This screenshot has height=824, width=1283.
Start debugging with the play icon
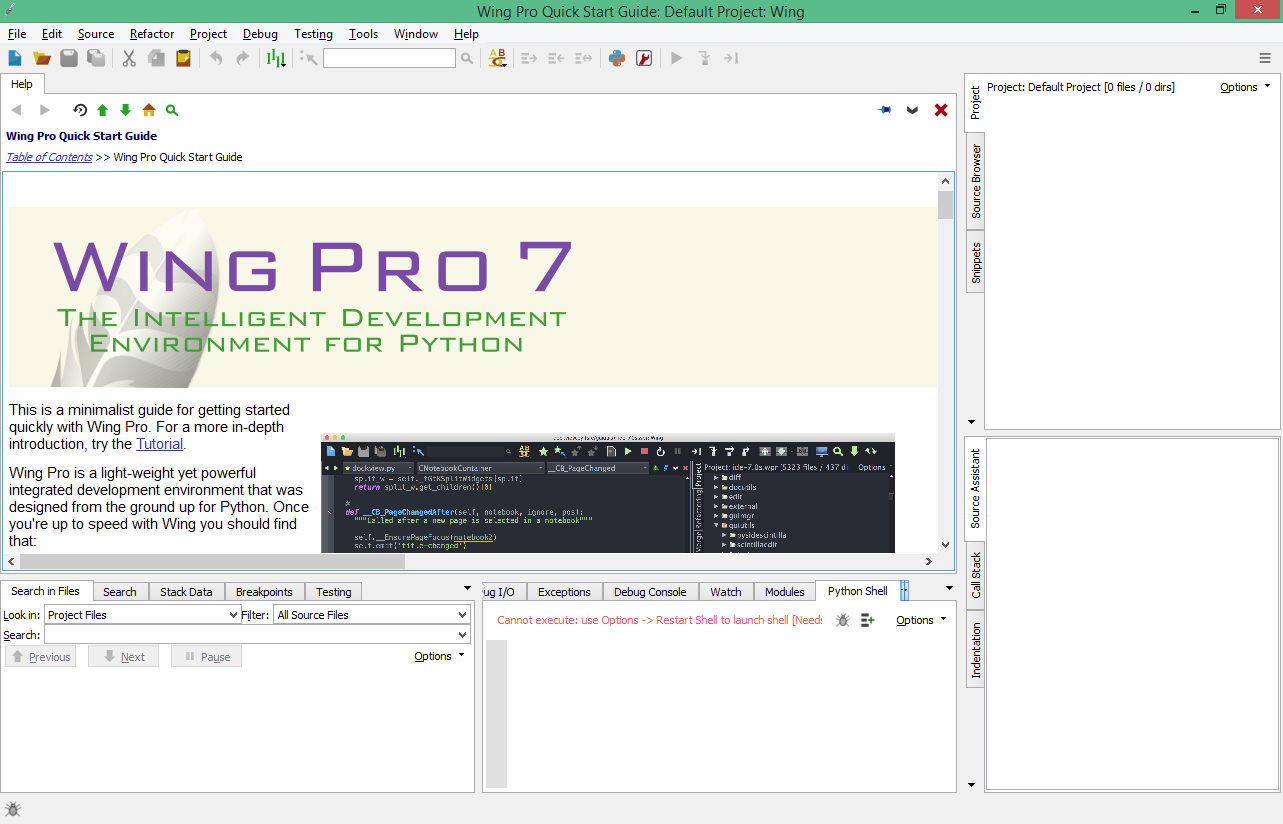[x=677, y=58]
